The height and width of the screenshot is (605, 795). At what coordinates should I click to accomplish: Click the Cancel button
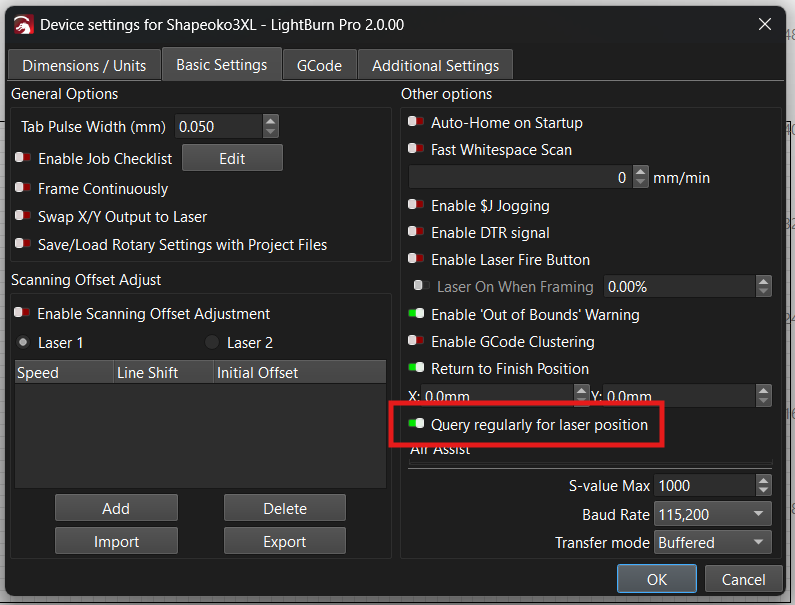743,579
